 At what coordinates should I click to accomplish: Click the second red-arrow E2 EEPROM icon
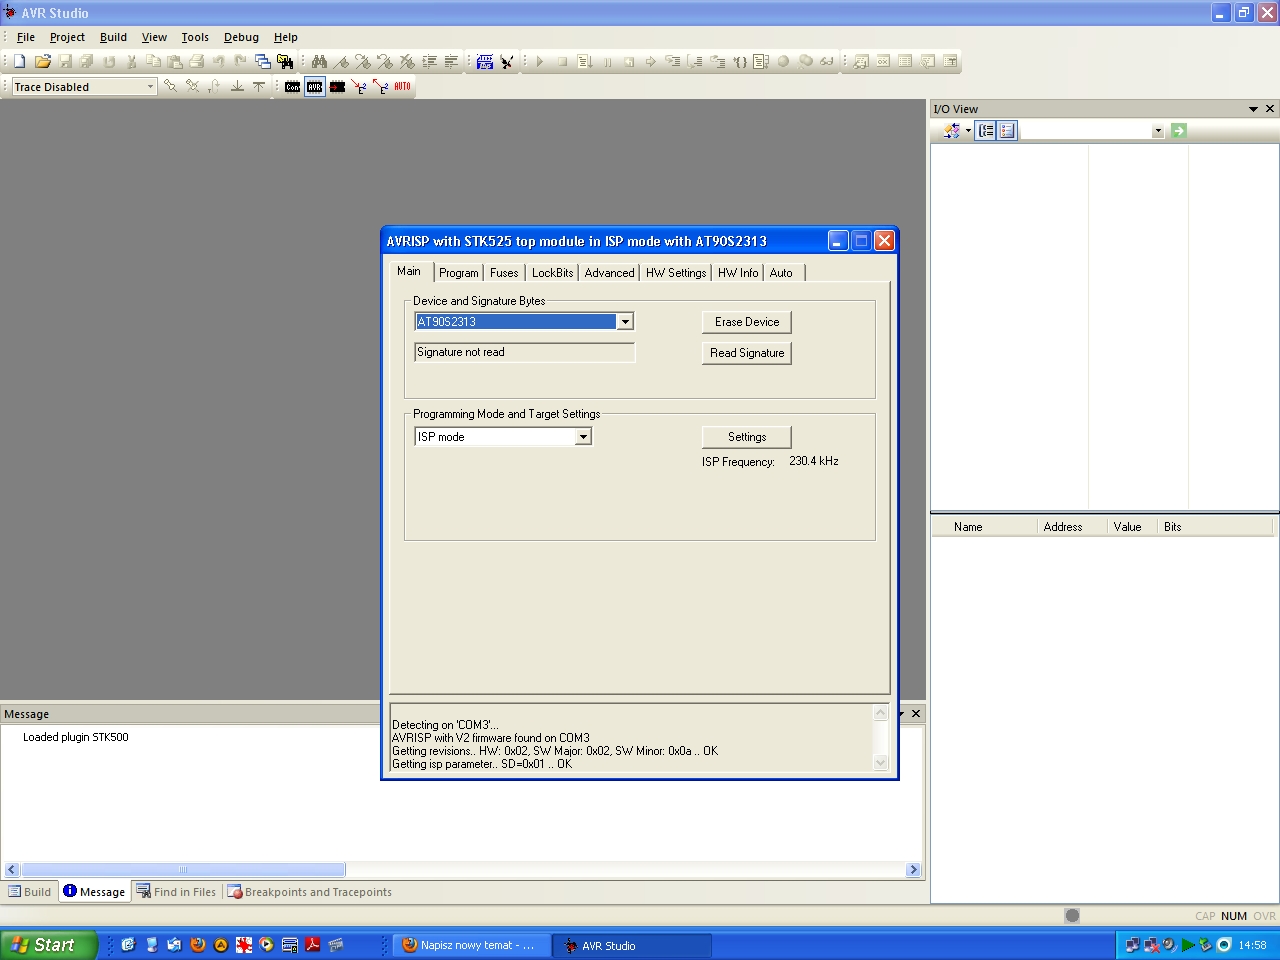click(x=380, y=87)
